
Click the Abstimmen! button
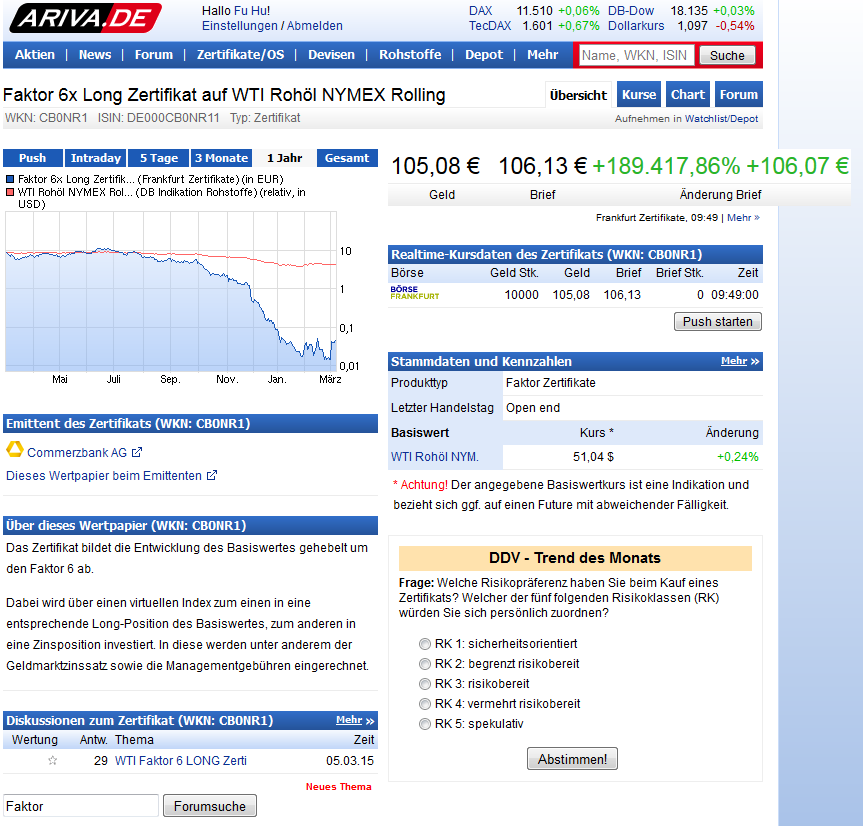point(572,759)
